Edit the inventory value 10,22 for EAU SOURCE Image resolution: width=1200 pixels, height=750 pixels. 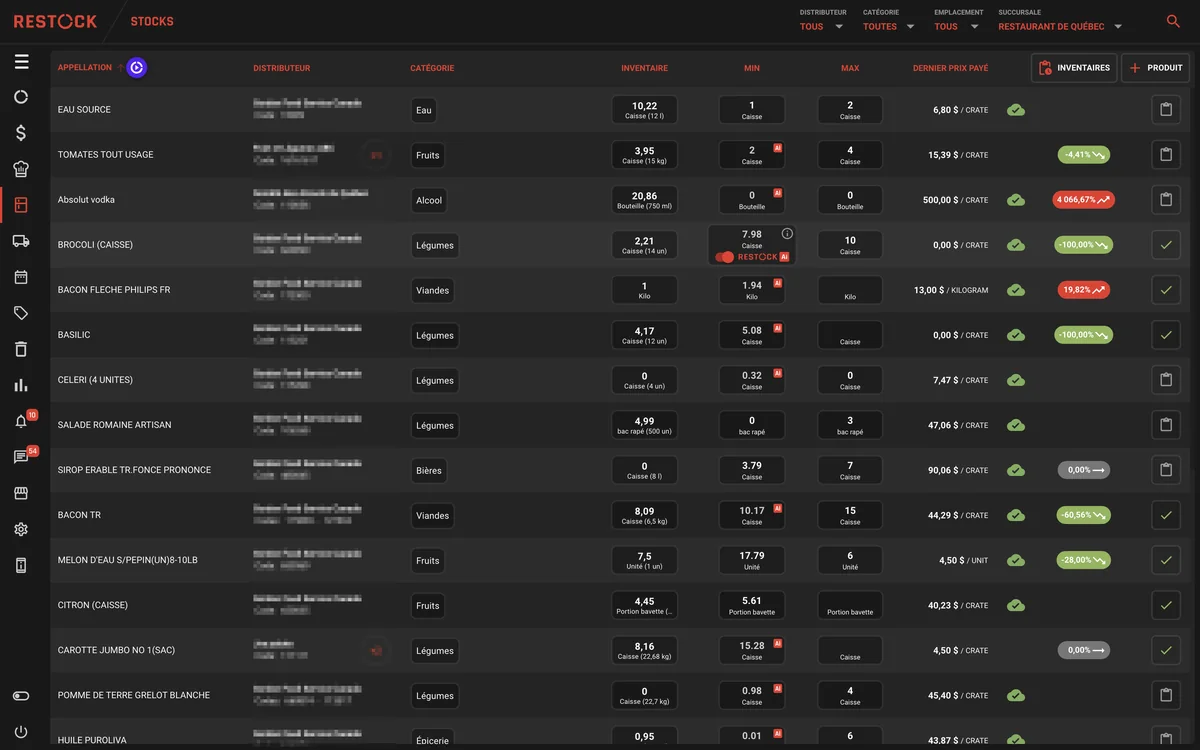[644, 110]
